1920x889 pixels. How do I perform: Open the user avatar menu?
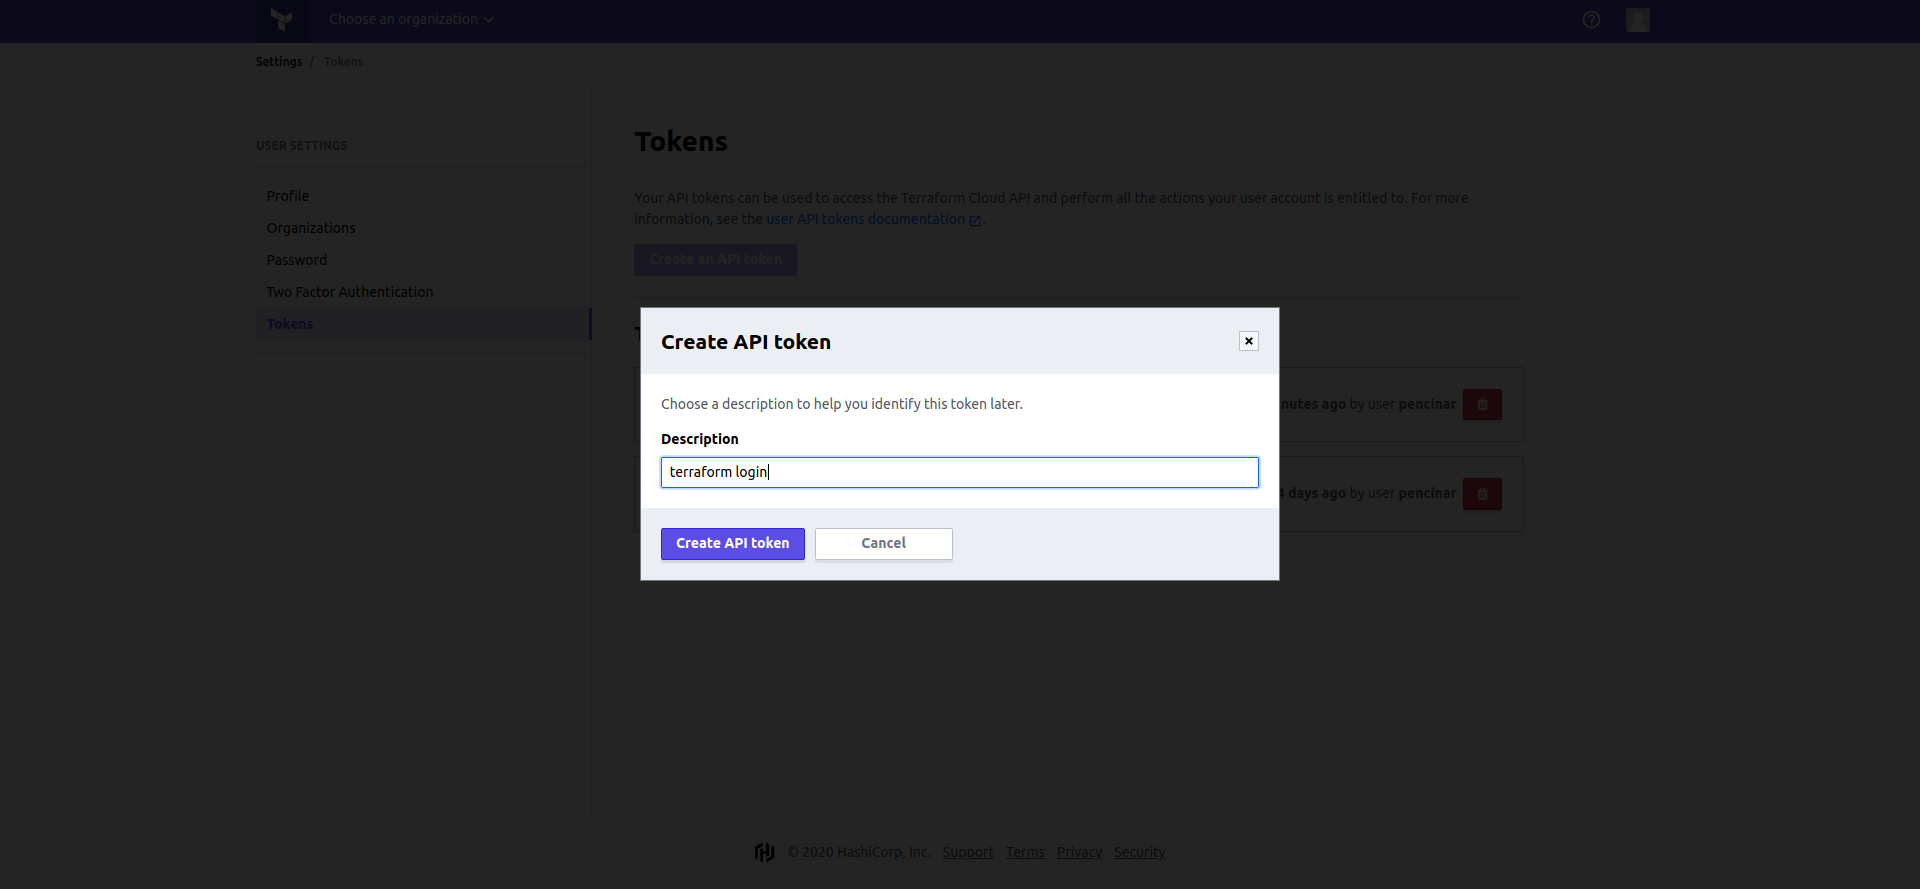pos(1637,20)
